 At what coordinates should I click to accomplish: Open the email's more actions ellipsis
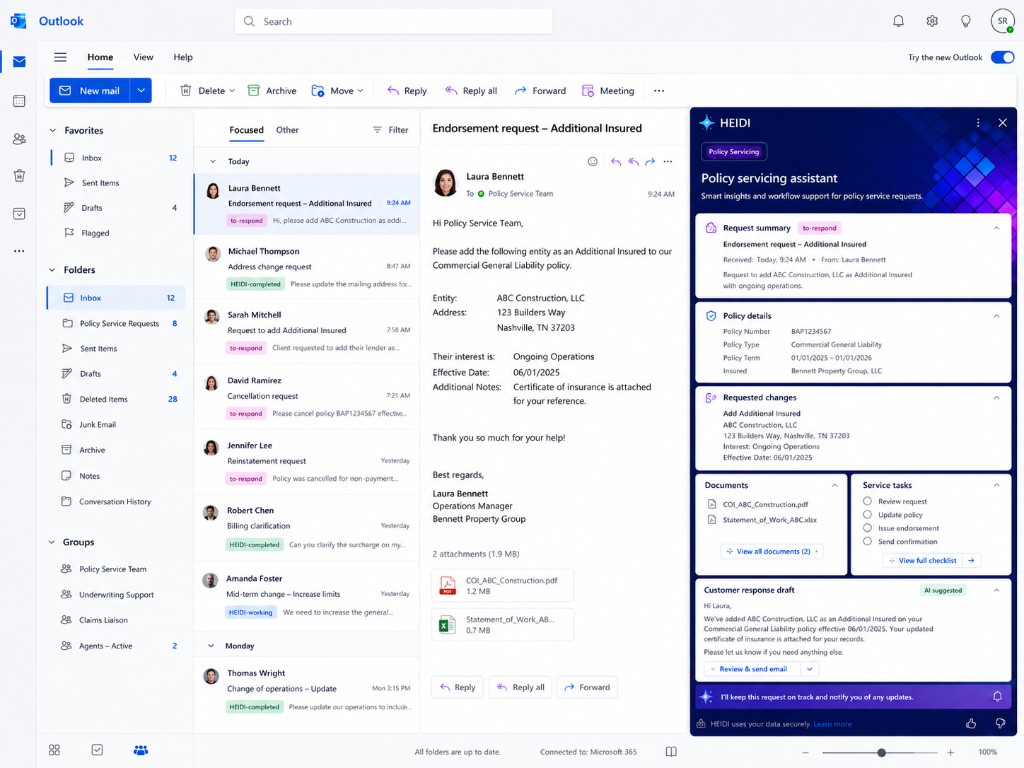667,161
